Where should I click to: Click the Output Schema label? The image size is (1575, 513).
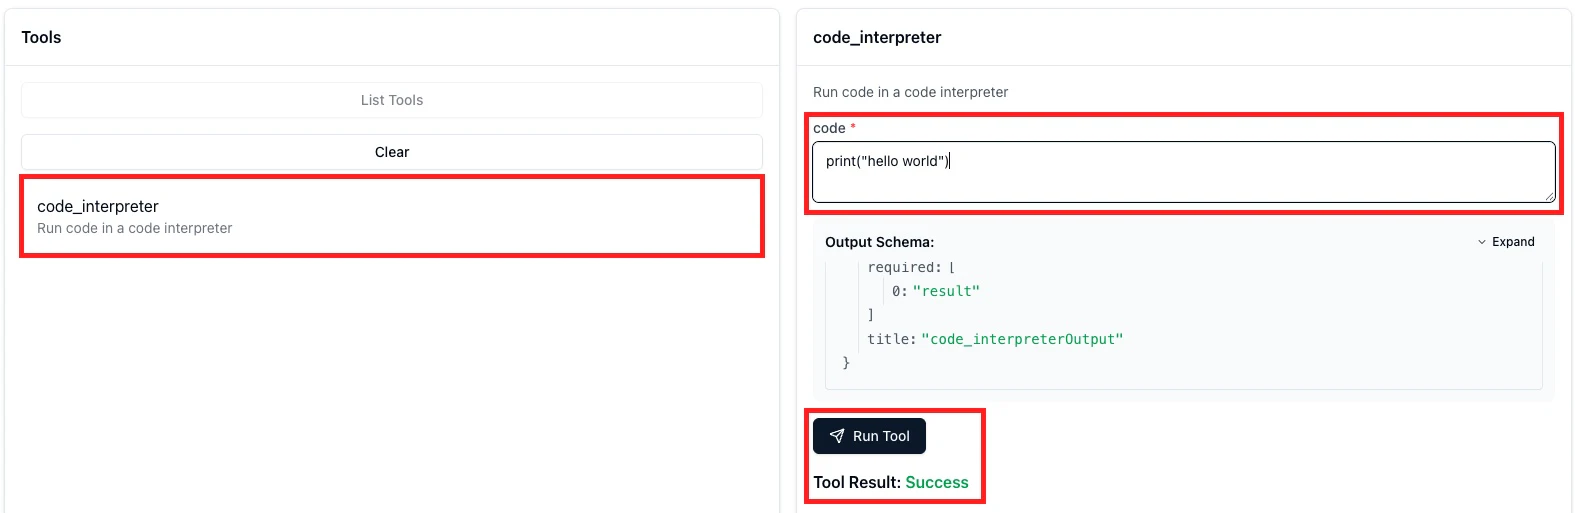pos(879,242)
